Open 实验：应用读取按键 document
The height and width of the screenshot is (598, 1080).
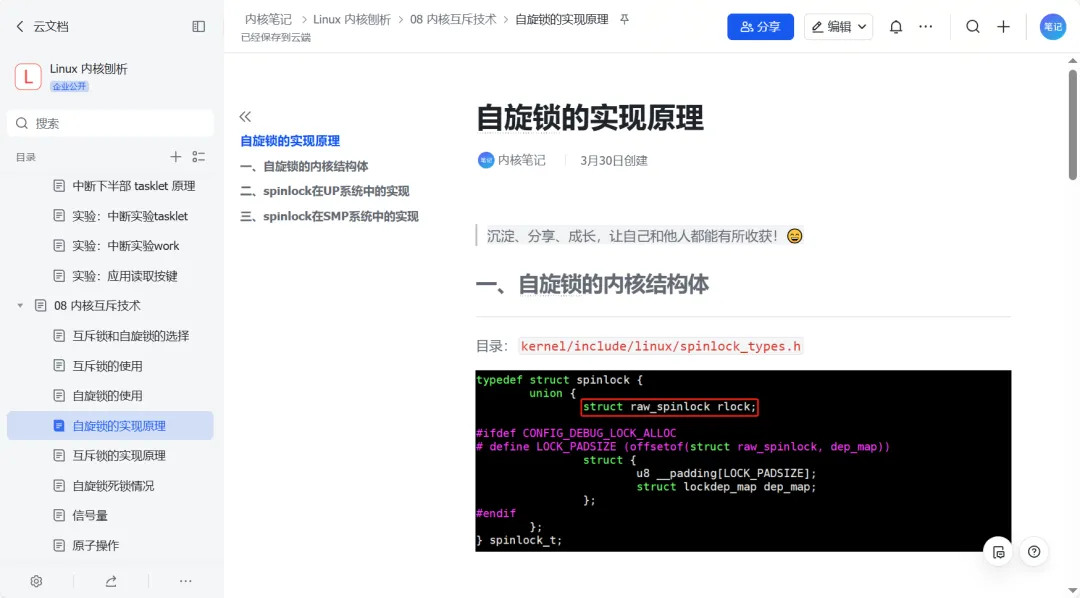pos(124,276)
